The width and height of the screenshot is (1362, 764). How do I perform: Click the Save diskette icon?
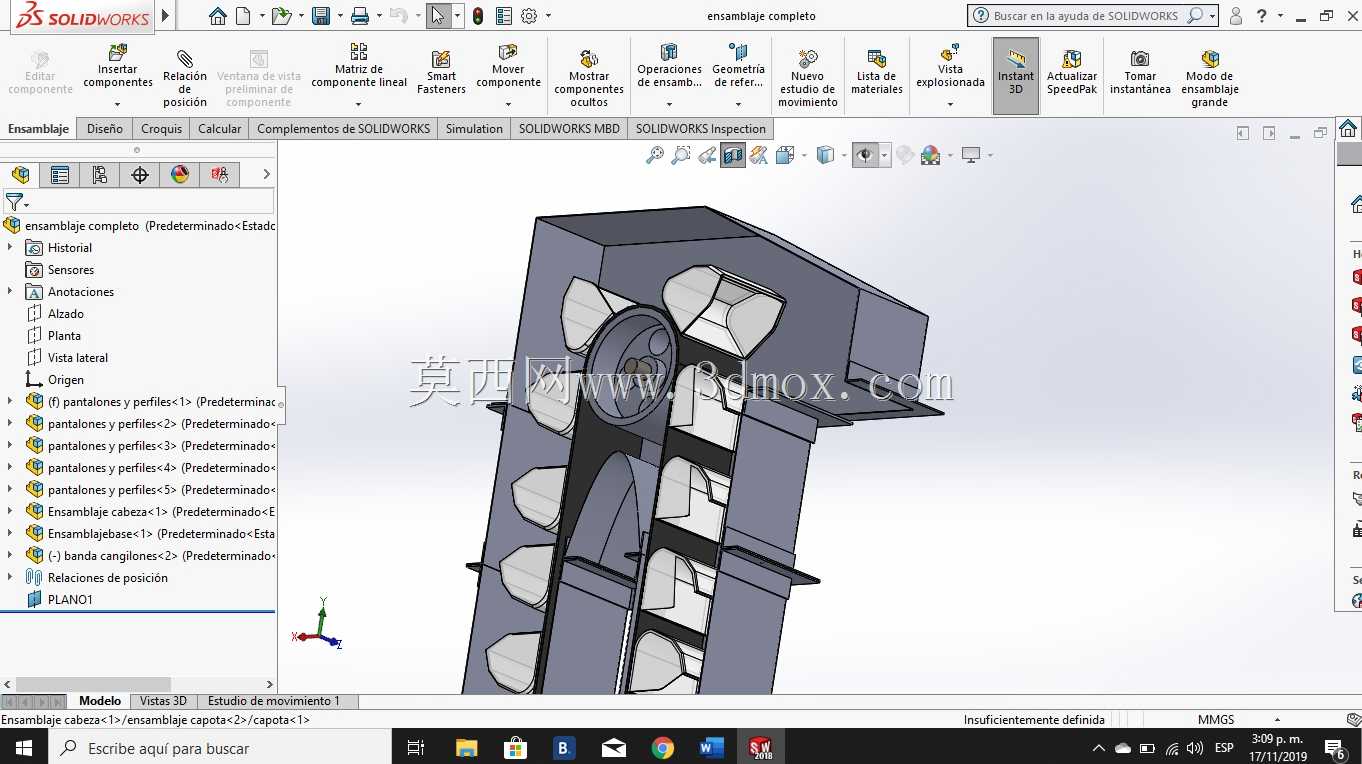[x=321, y=16]
